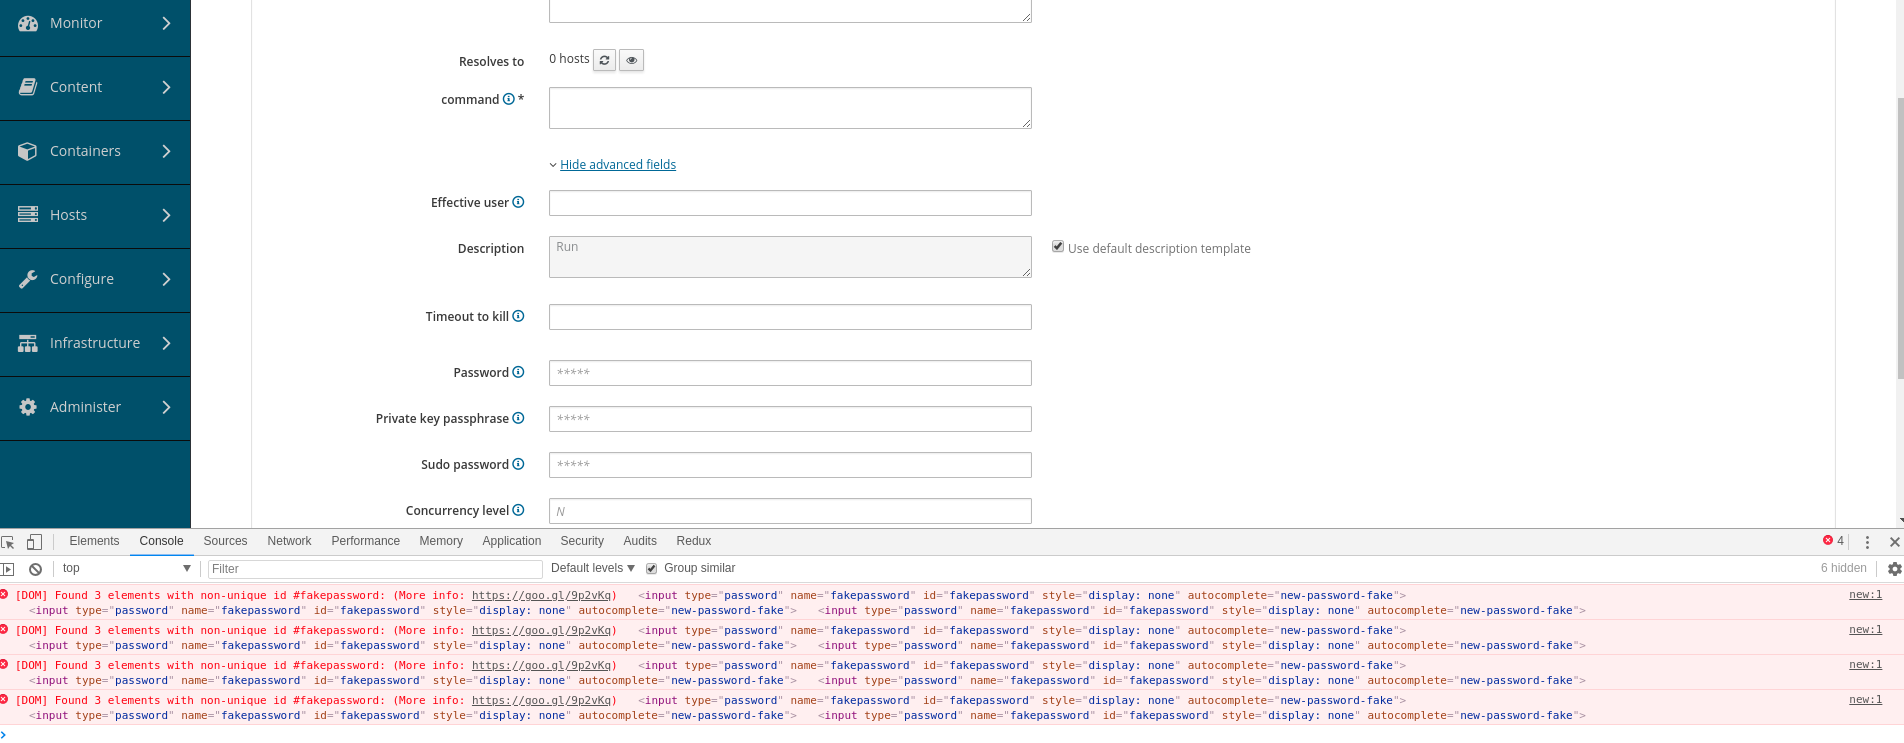This screenshot has height=743, width=1904.
Task: Open the top context dropdown
Action: (x=126, y=568)
